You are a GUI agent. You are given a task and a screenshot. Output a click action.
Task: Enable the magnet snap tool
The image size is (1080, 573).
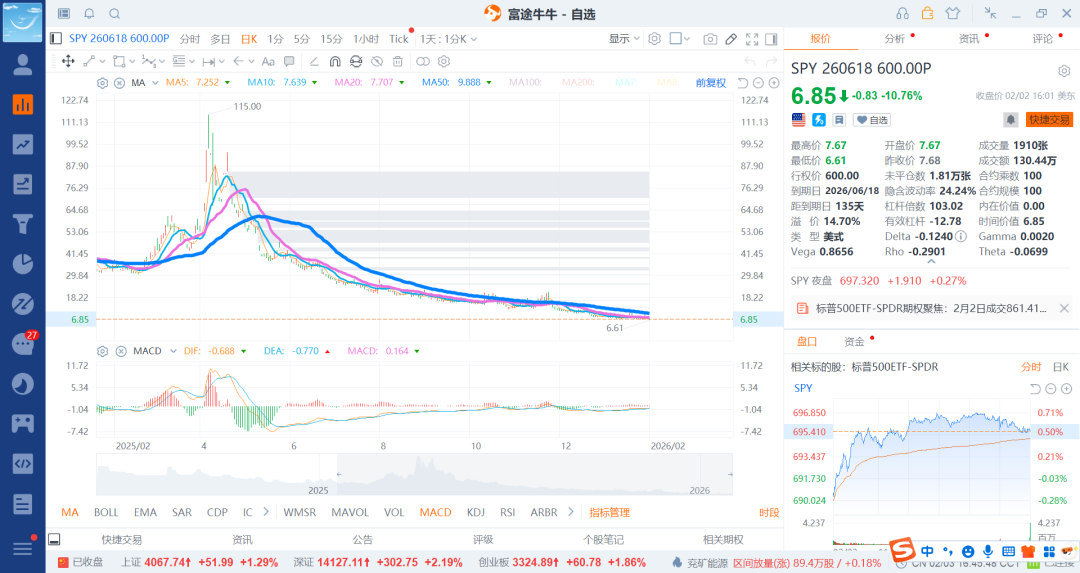click(x=335, y=61)
